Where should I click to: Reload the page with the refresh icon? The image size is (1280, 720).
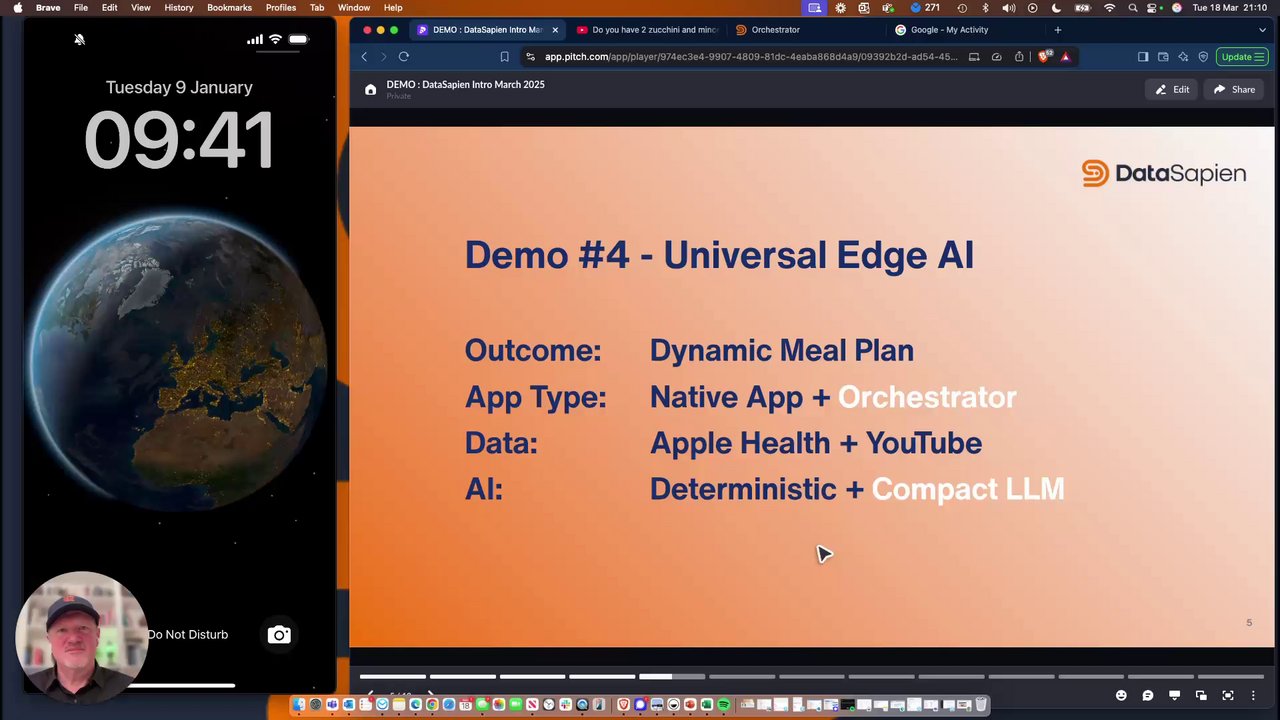pos(404,57)
